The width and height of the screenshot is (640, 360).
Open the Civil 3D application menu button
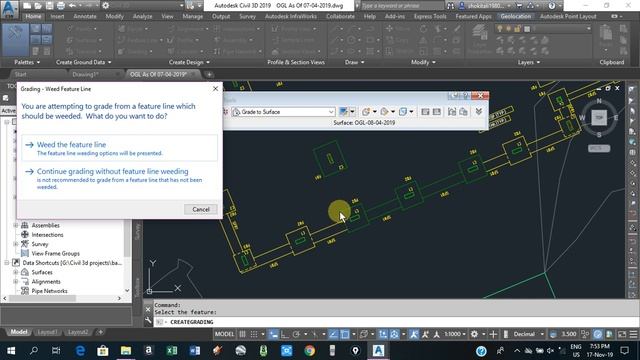pyautogui.click(x=9, y=8)
